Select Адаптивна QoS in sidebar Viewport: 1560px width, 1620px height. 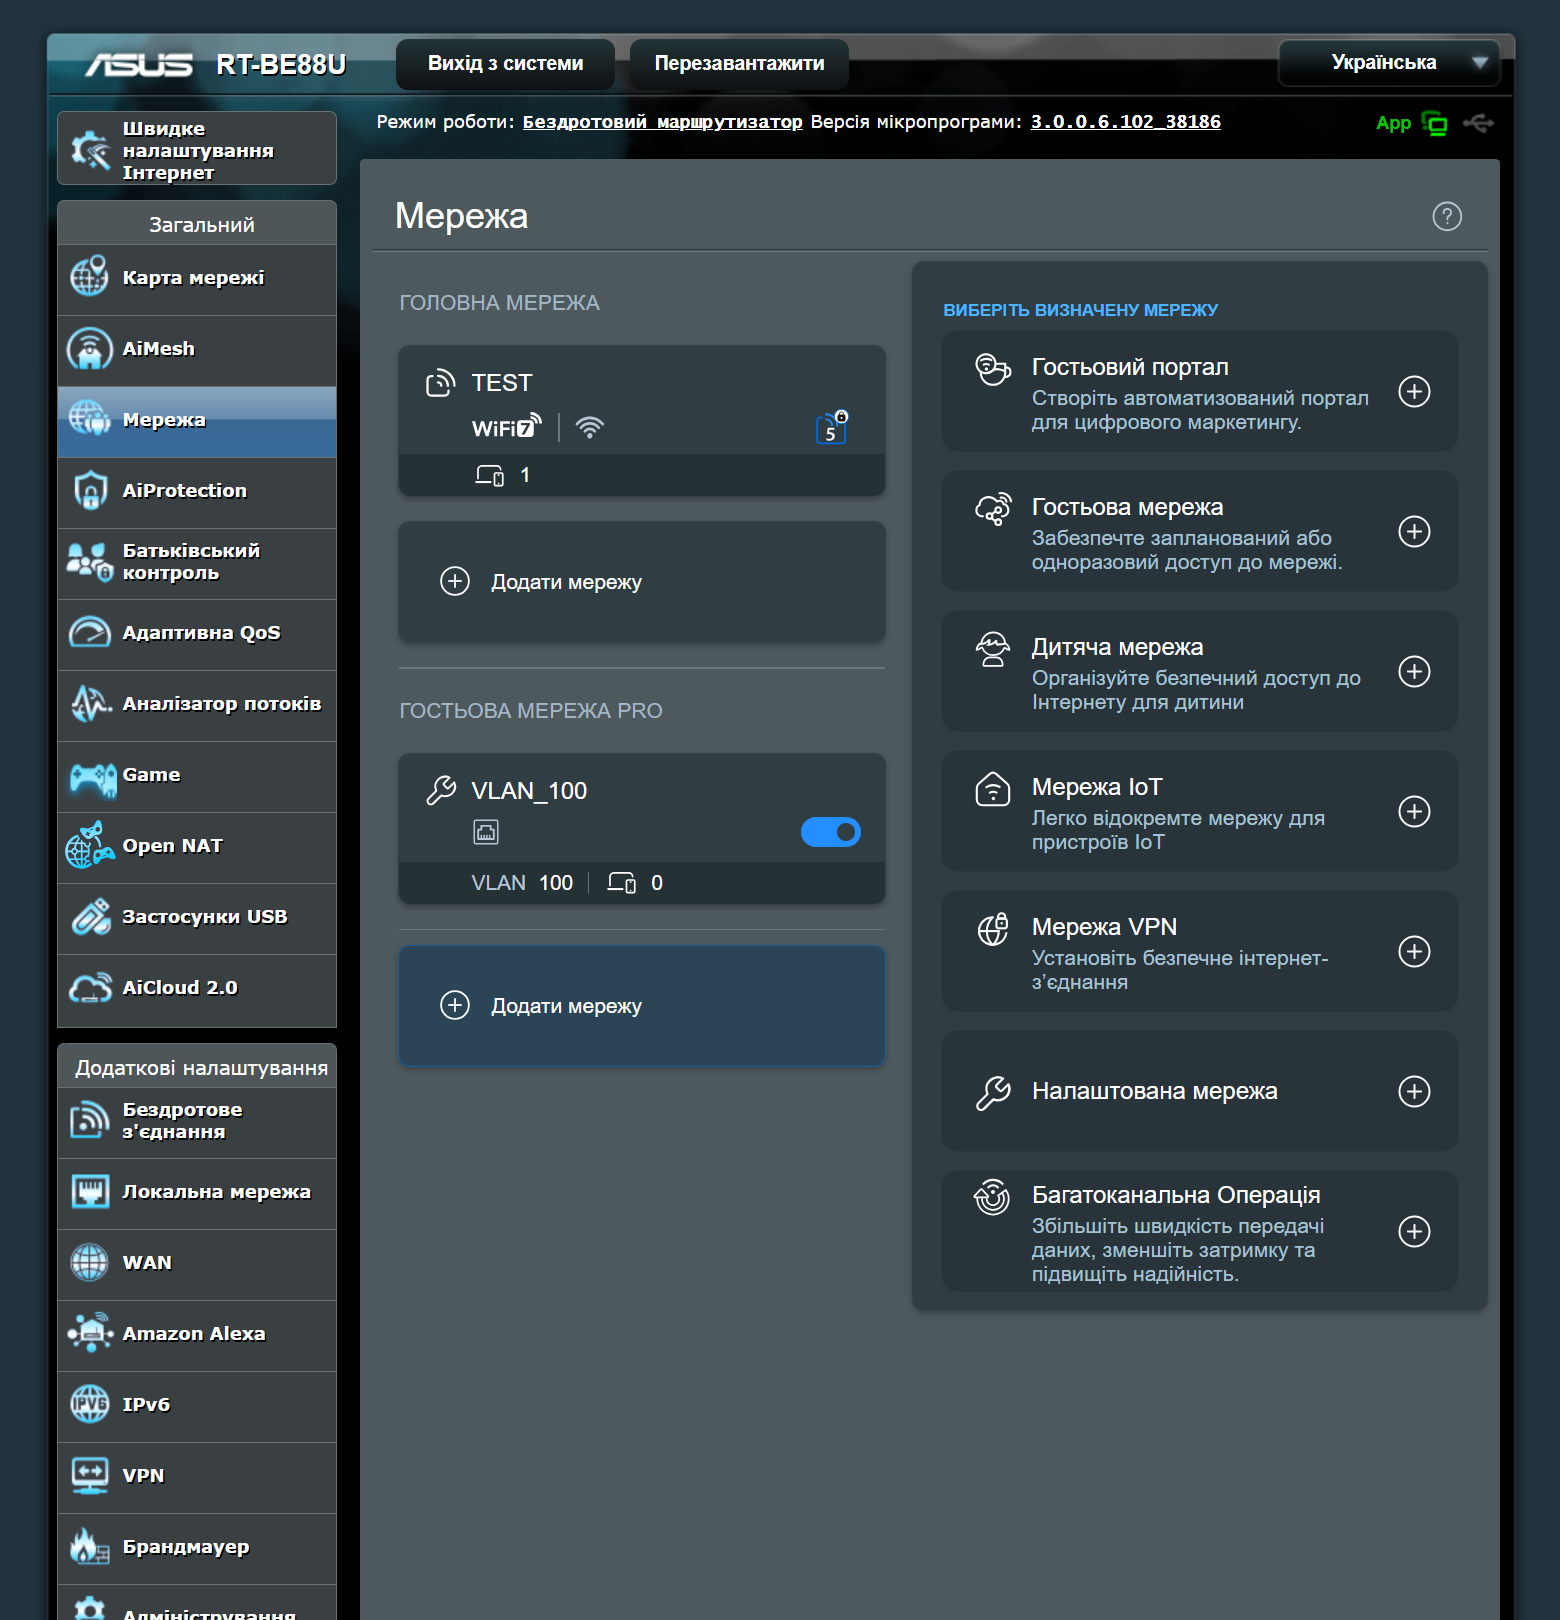tap(197, 634)
